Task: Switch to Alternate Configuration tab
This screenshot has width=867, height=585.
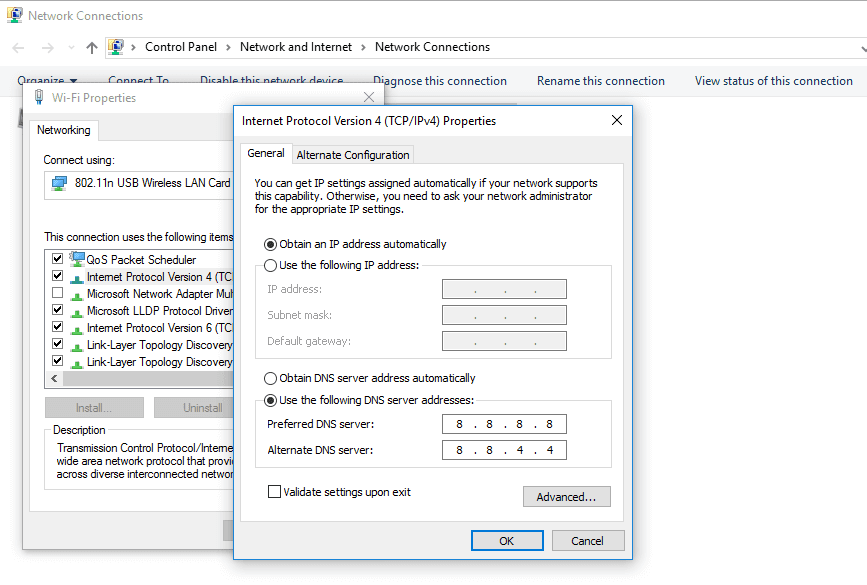Action: click(353, 155)
